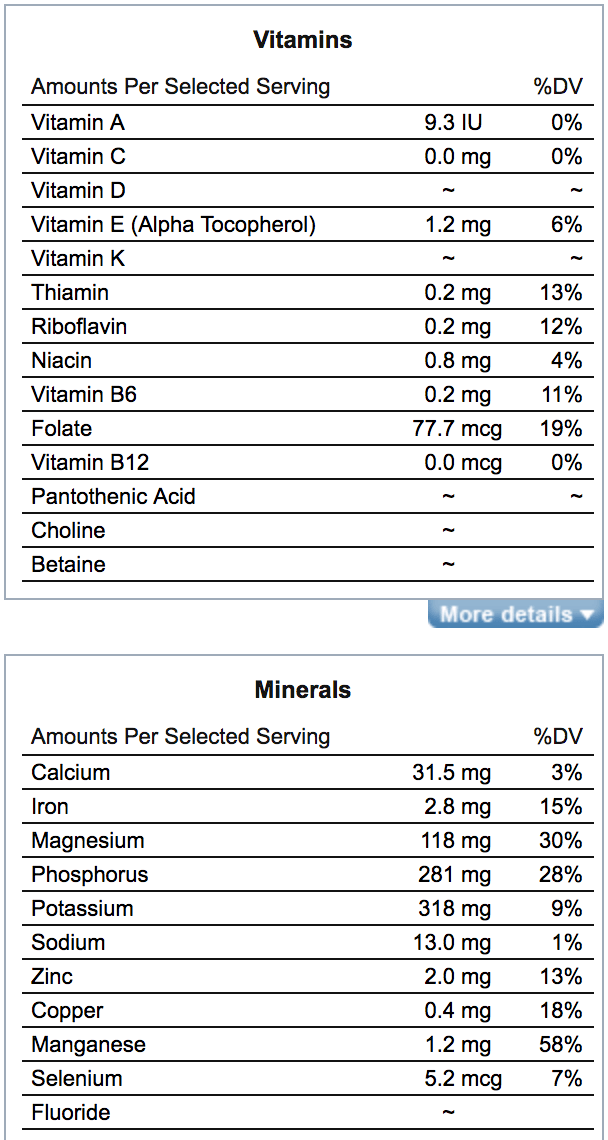This screenshot has width=608, height=1140.
Task: Click the Choline entry
Action: click(x=66, y=530)
